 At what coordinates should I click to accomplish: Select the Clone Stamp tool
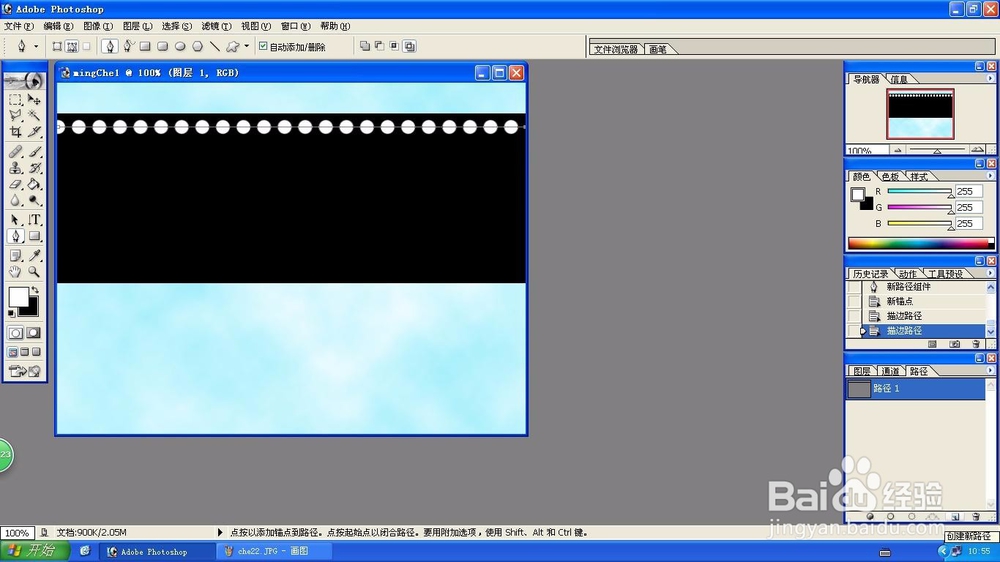click(x=15, y=168)
